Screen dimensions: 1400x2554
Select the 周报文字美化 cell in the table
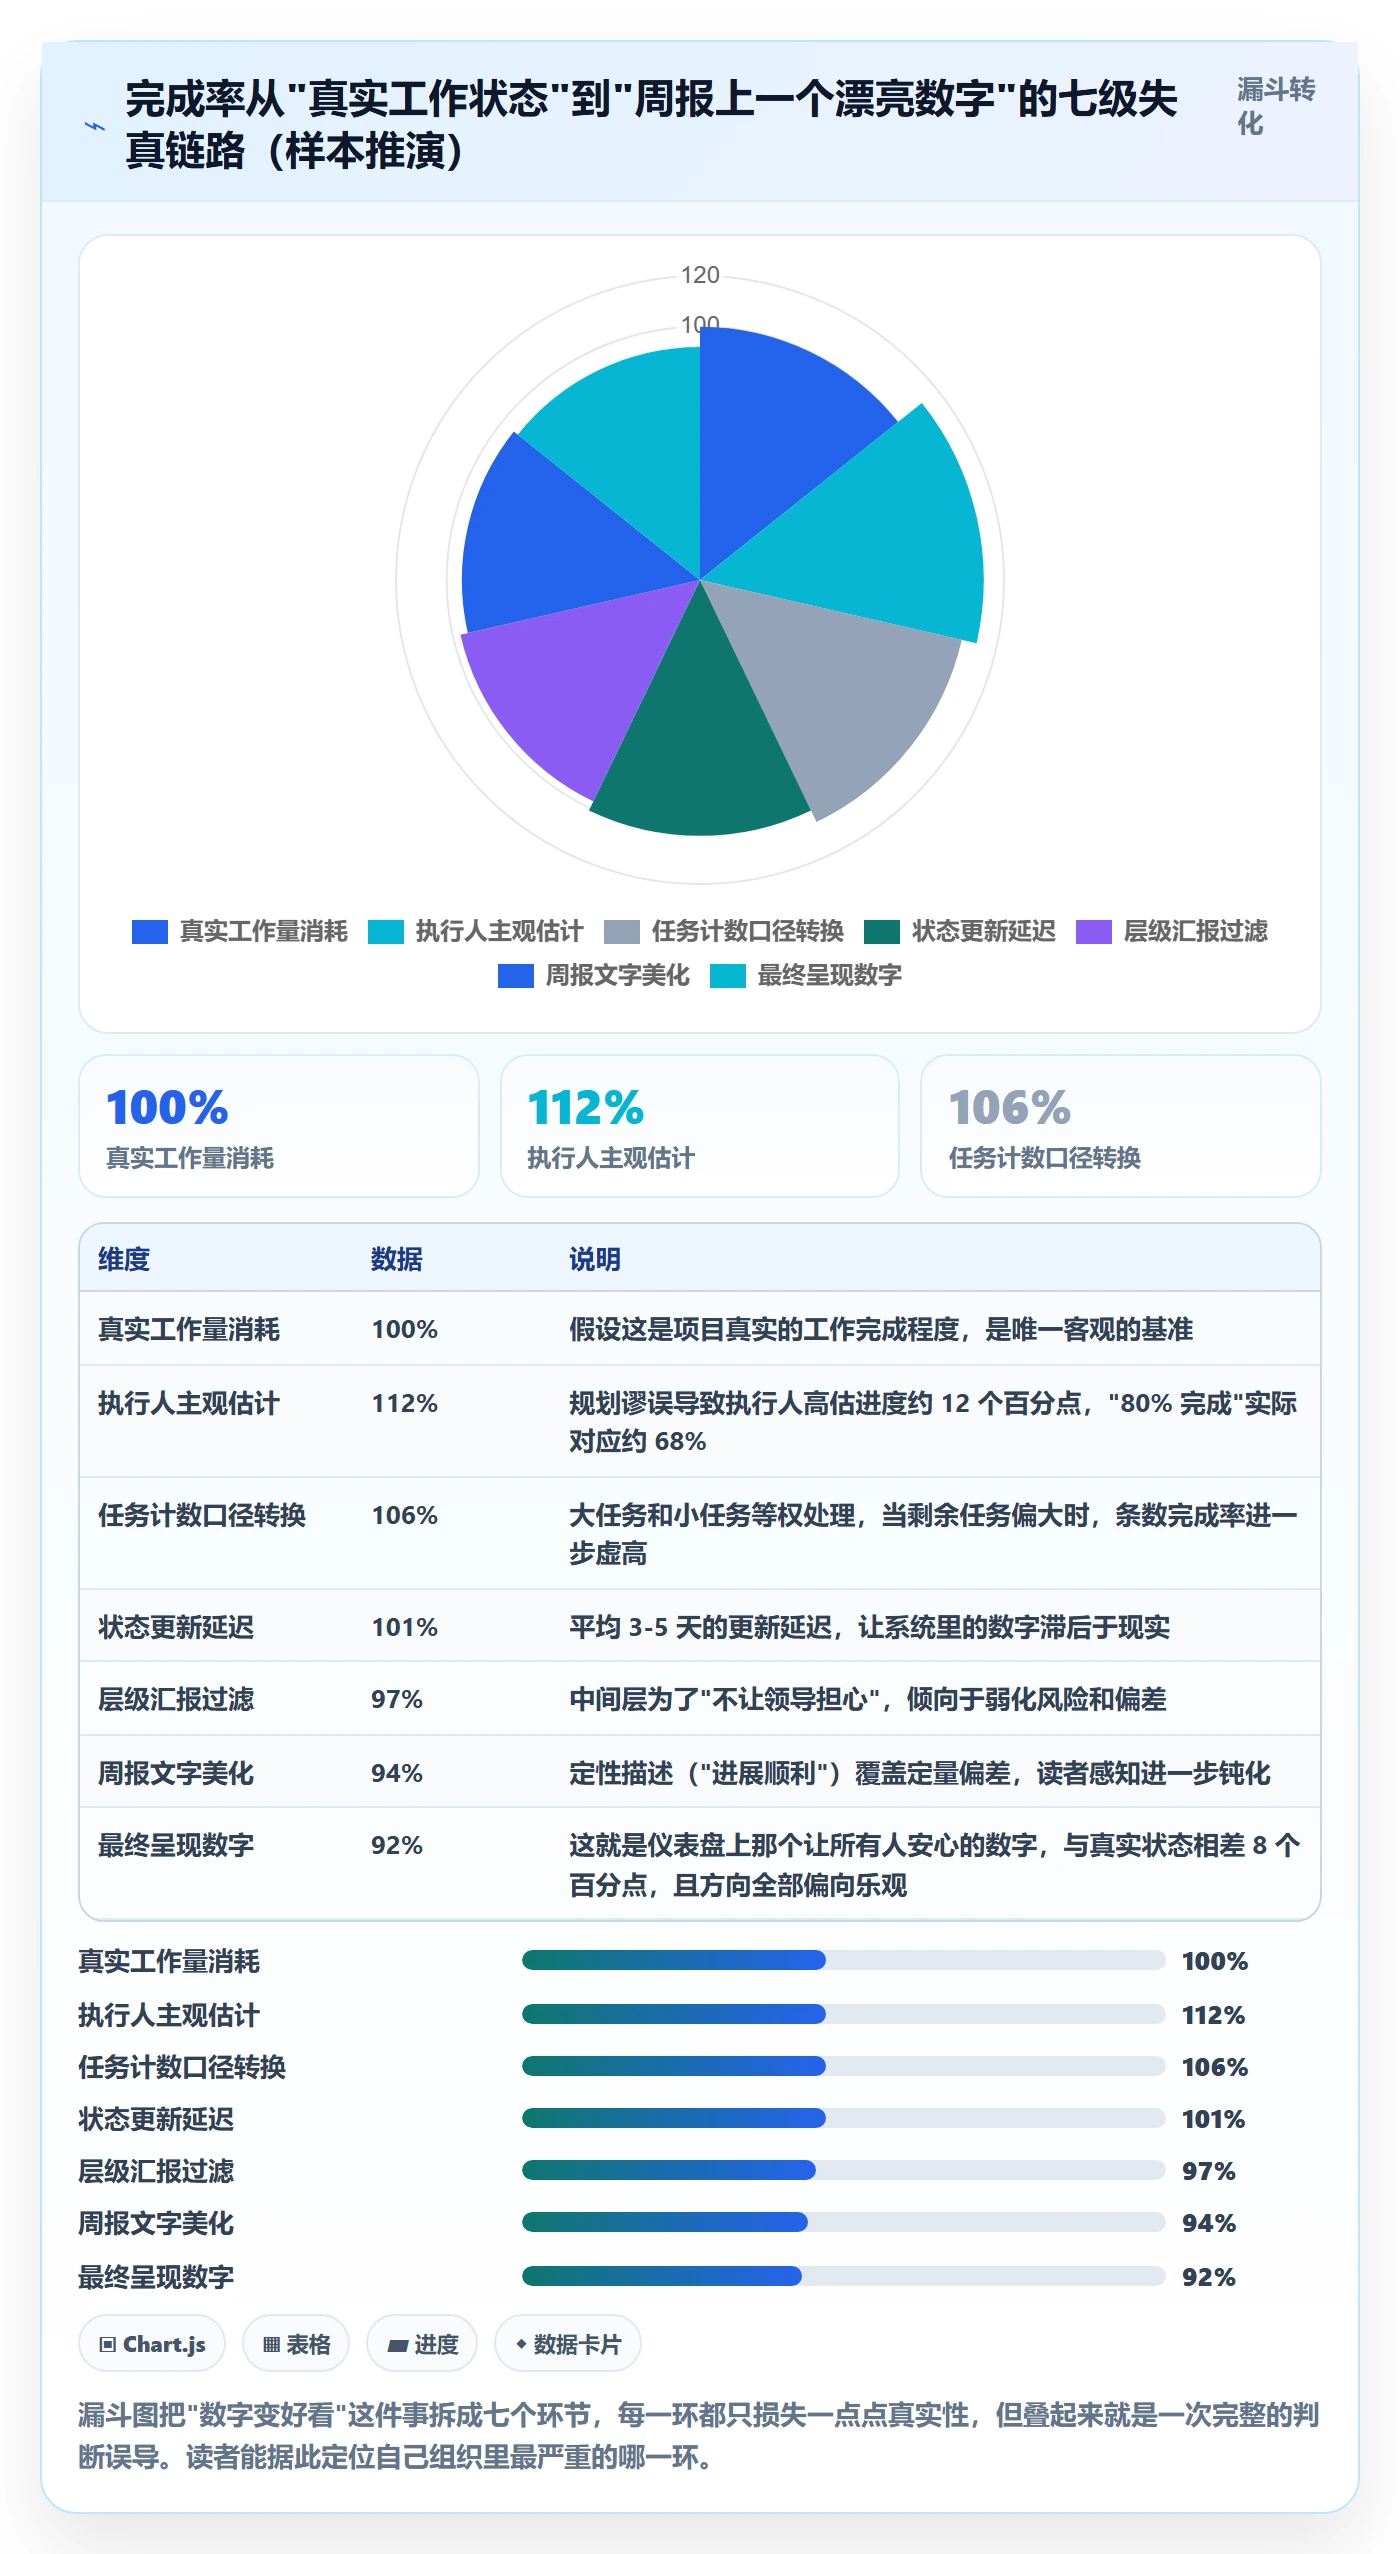176,1773
